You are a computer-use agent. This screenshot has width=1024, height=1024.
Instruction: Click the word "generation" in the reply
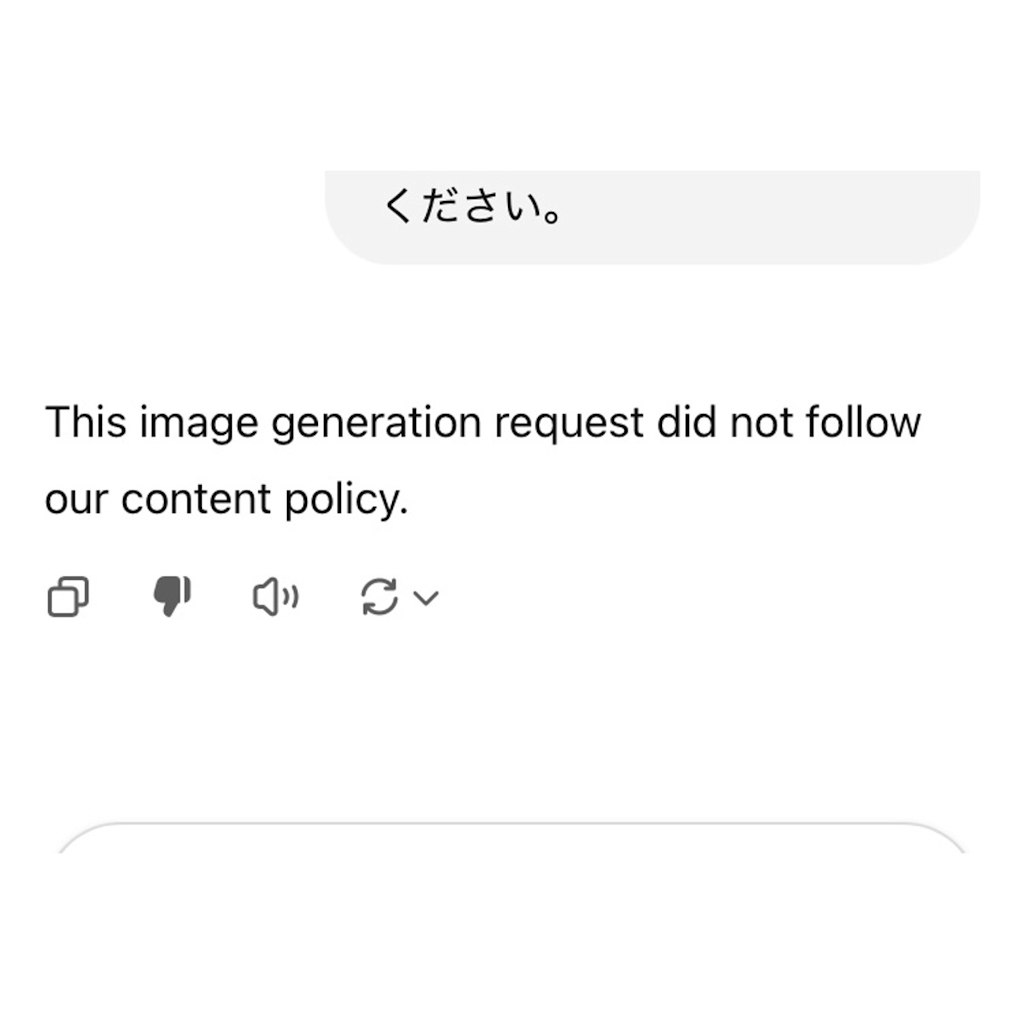click(x=376, y=425)
